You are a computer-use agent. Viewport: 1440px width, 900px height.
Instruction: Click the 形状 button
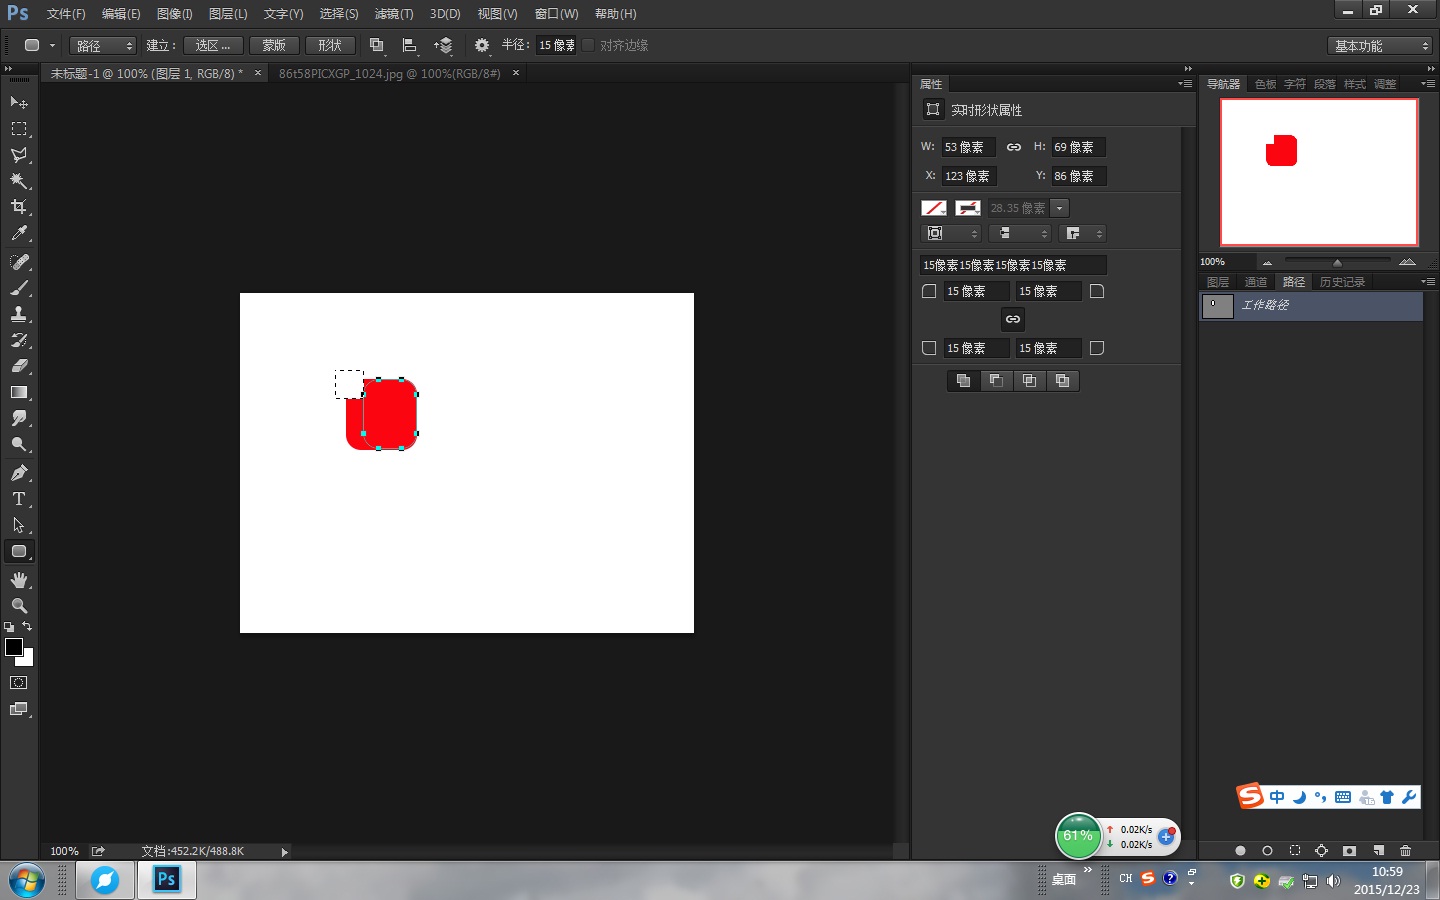pos(330,45)
